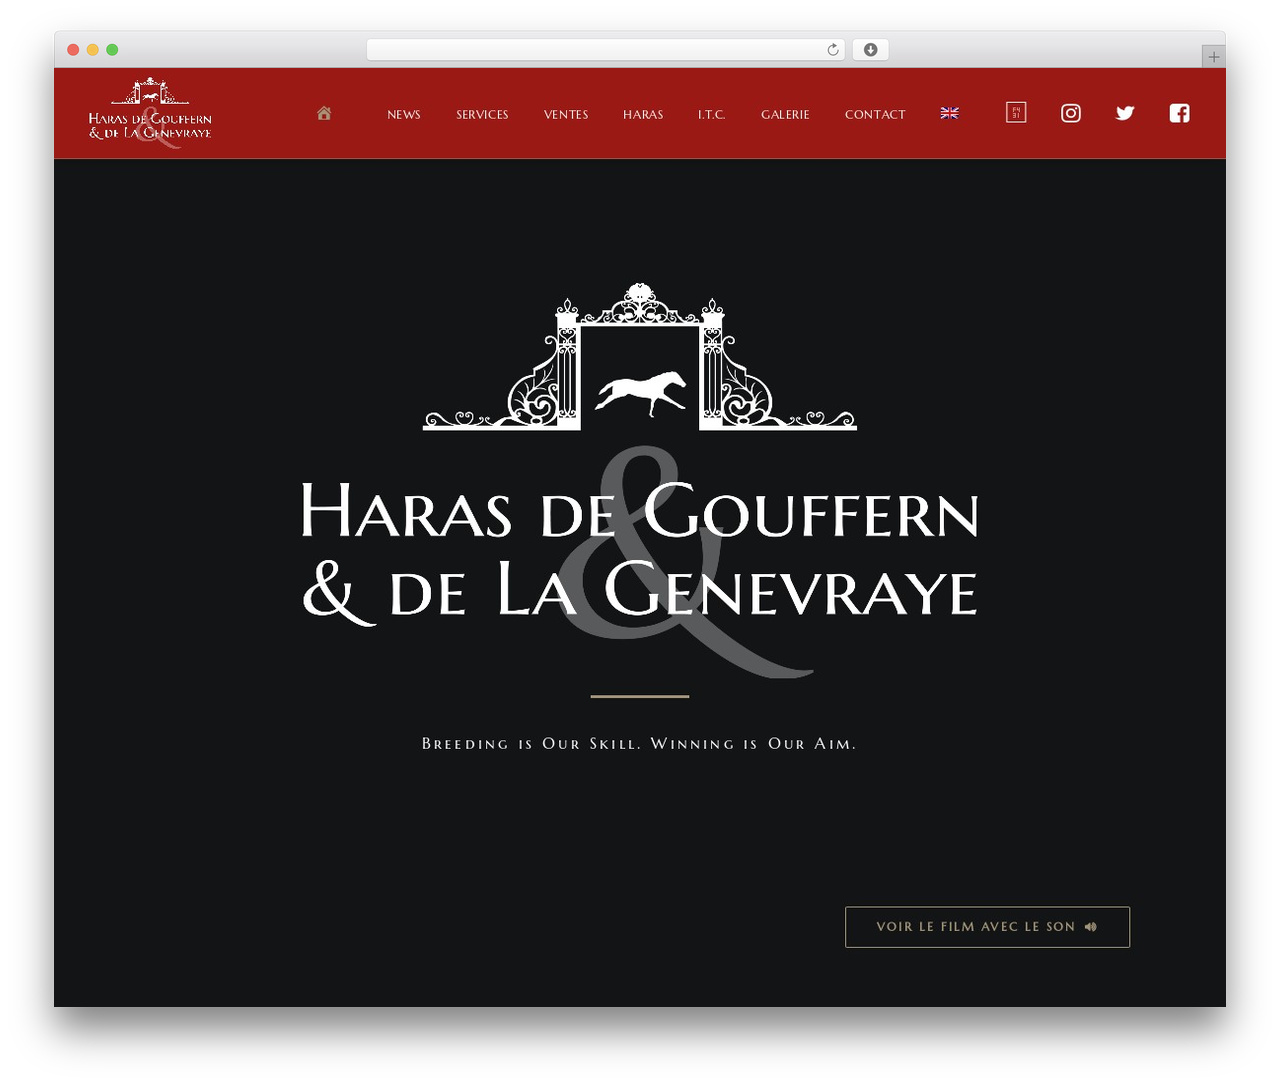The width and height of the screenshot is (1280, 1084).
Task: Focus the browser address bar
Action: point(606,50)
